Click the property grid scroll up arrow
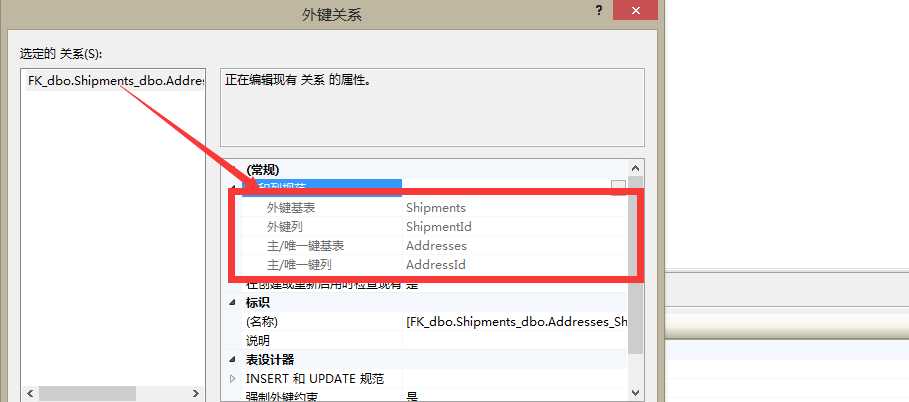Image resolution: width=909 pixels, height=402 pixels. tap(635, 169)
